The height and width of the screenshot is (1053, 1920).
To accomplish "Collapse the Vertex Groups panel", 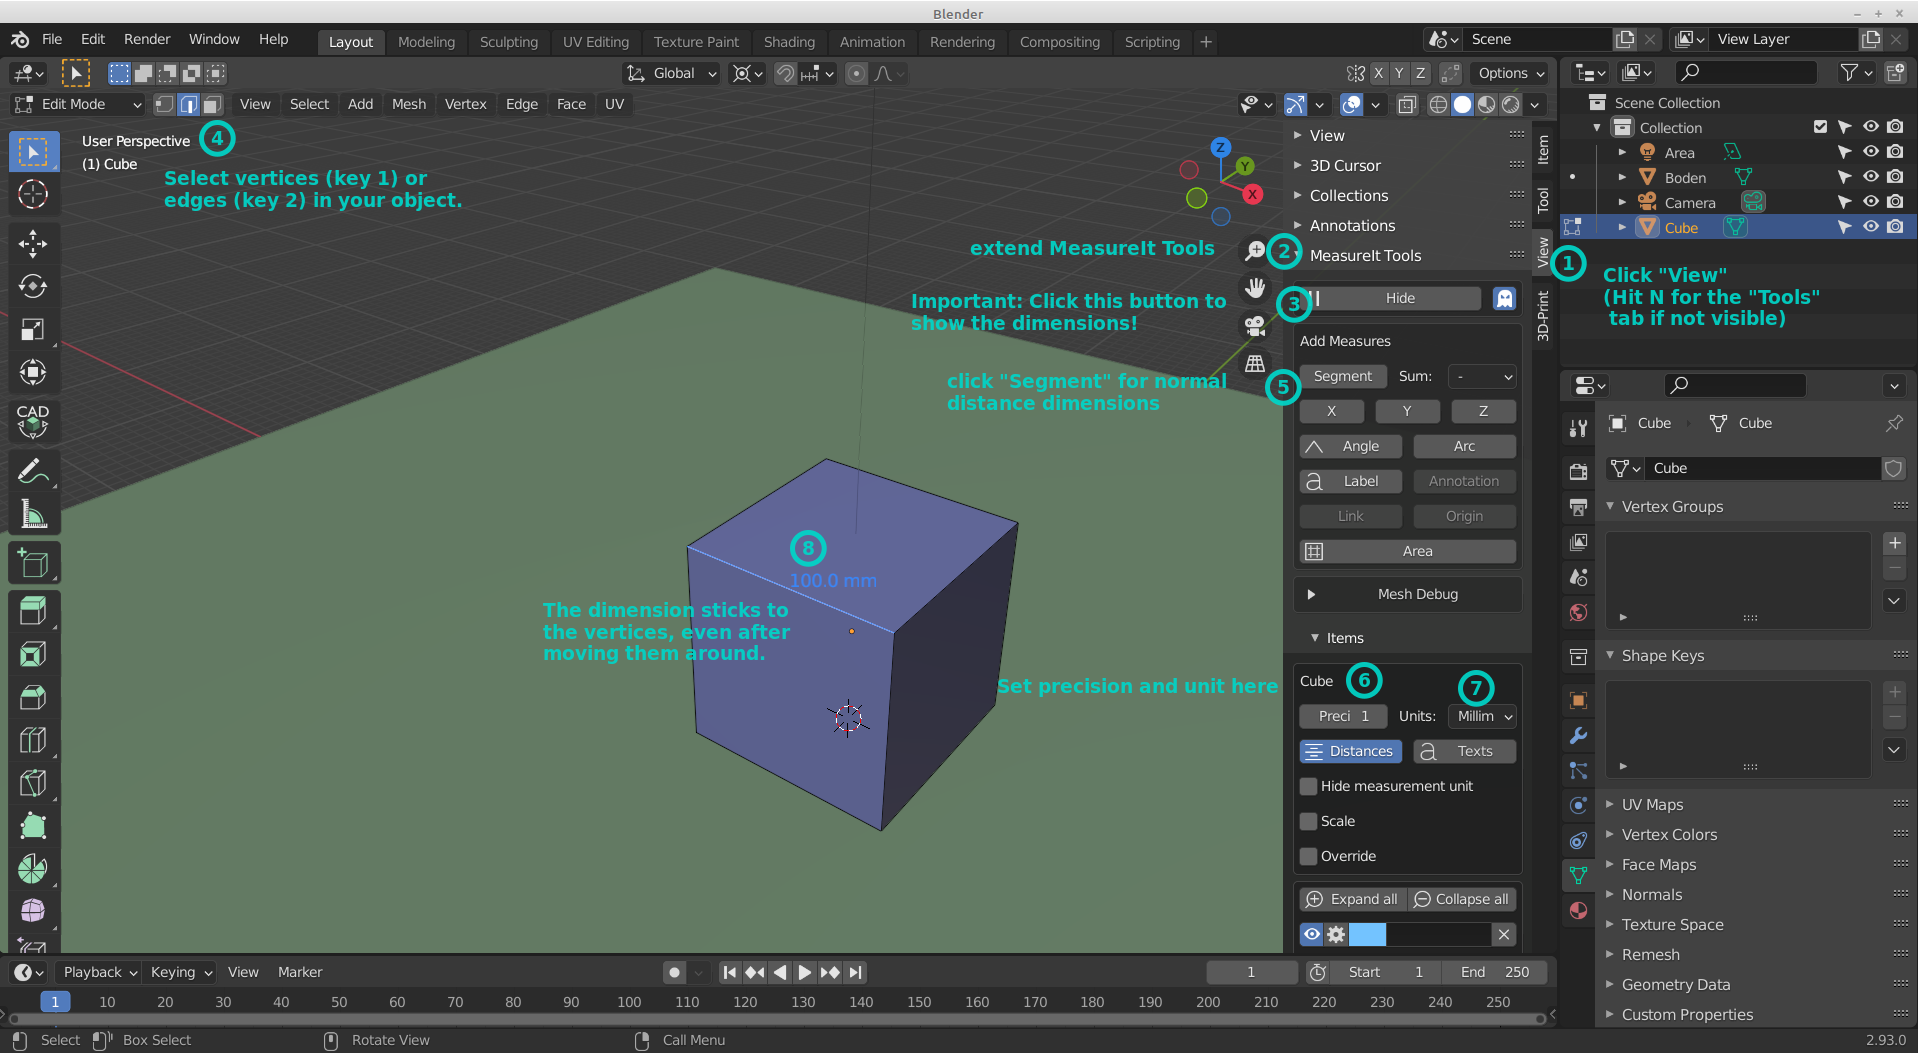I will [1672, 506].
